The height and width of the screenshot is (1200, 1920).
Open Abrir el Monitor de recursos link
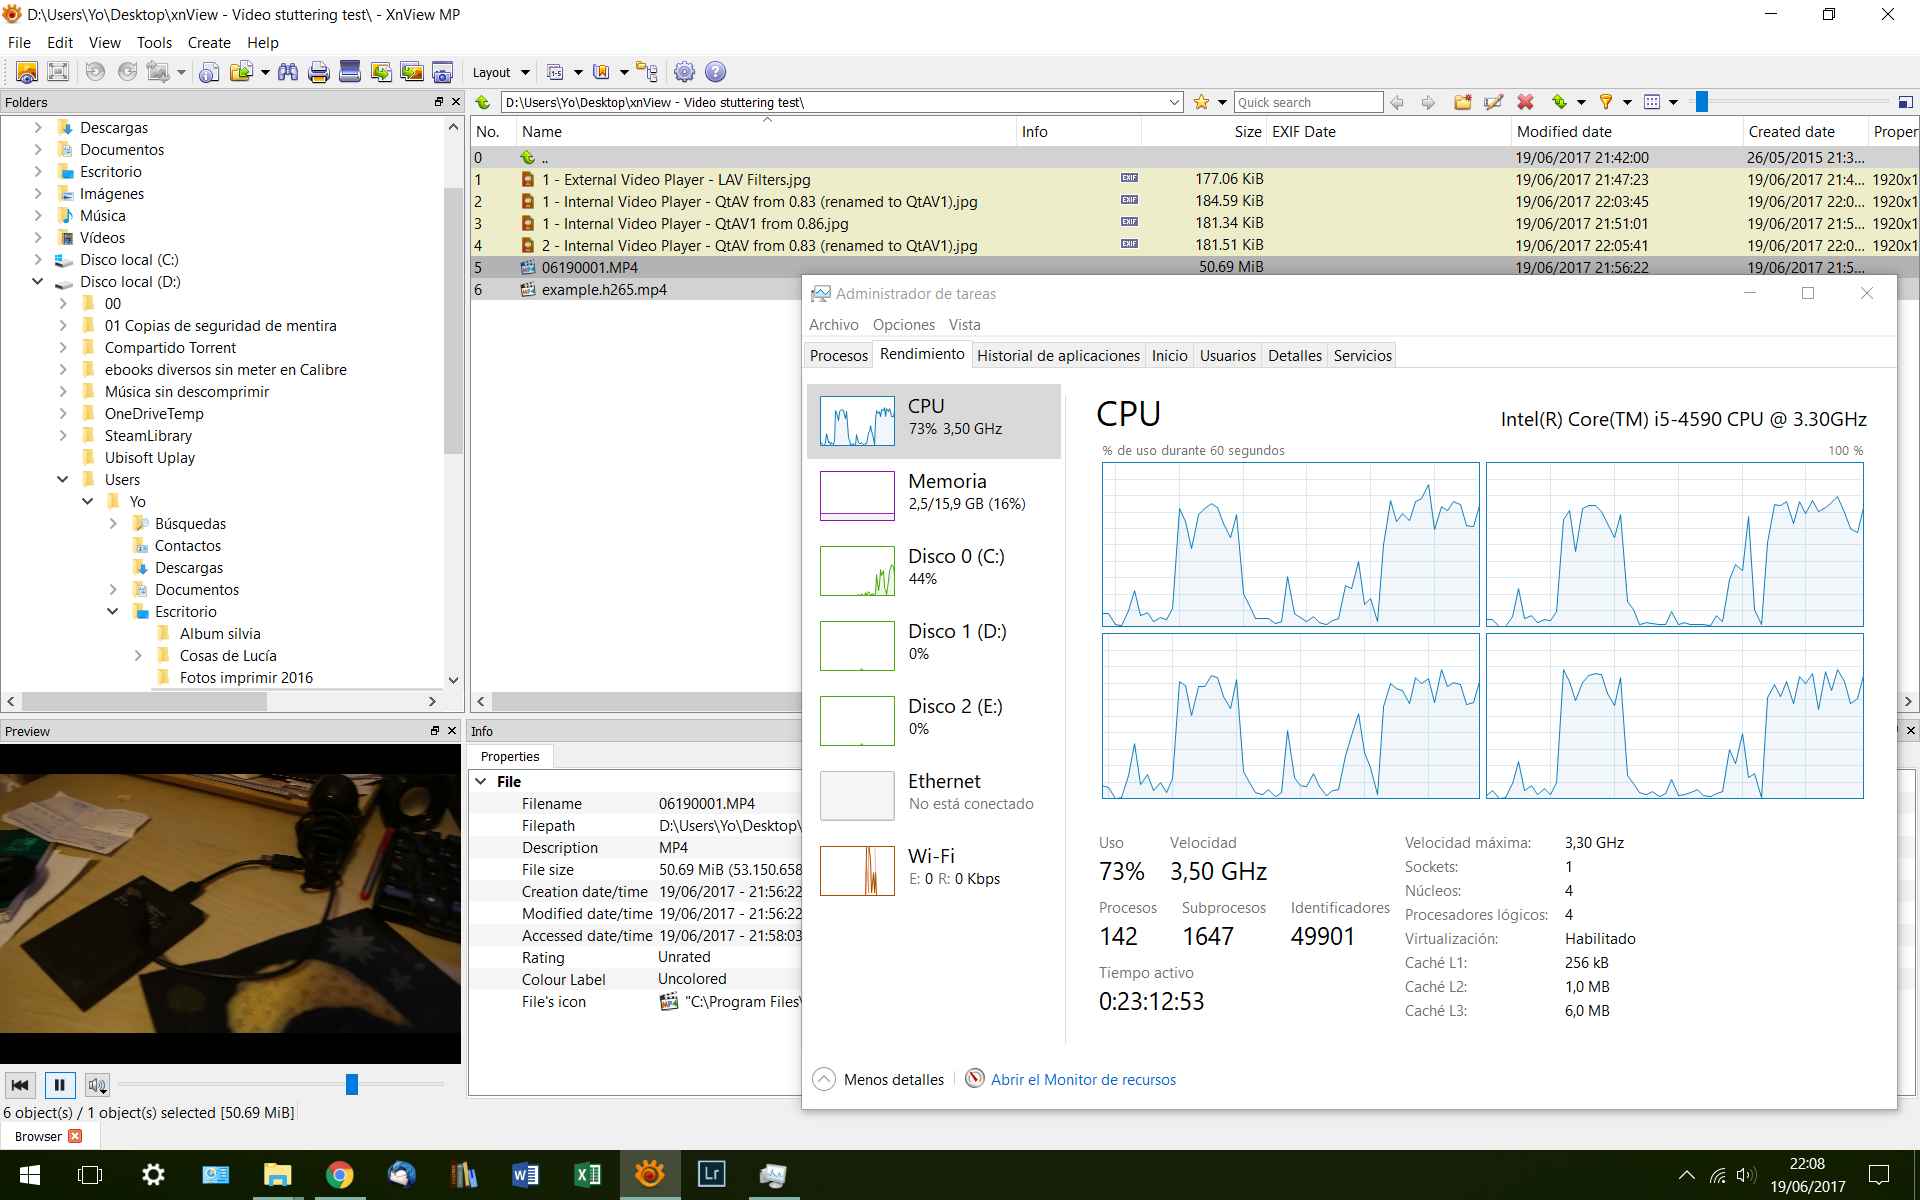[x=1083, y=1080]
